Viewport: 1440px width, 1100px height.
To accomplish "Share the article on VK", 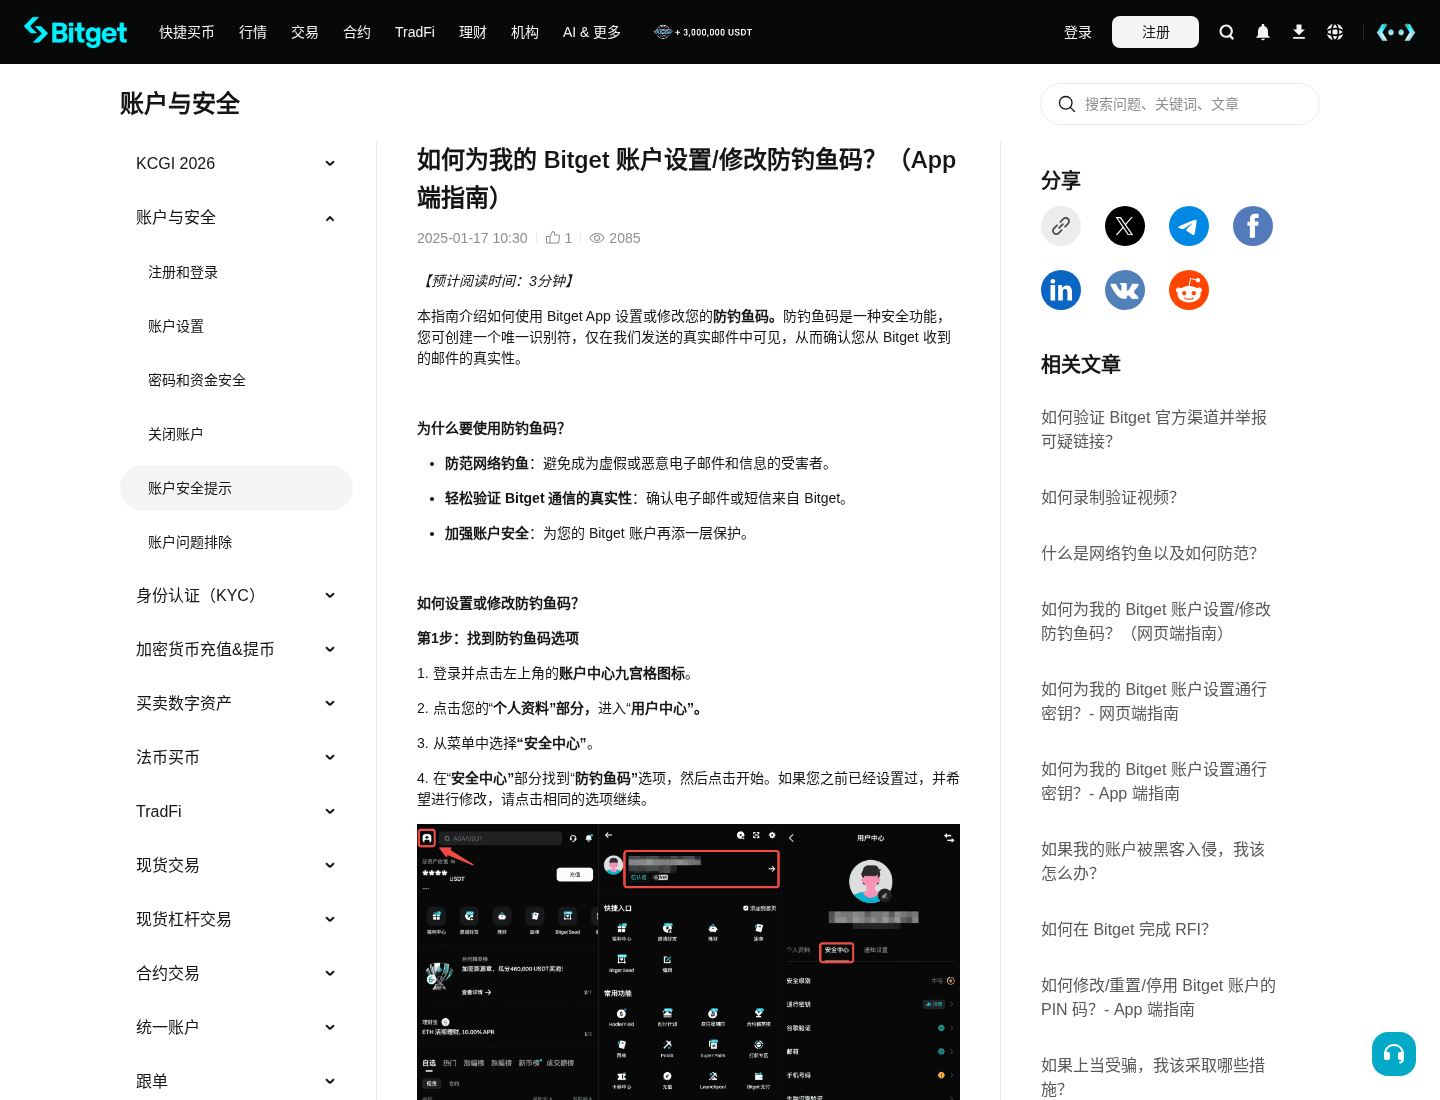I will (1125, 290).
